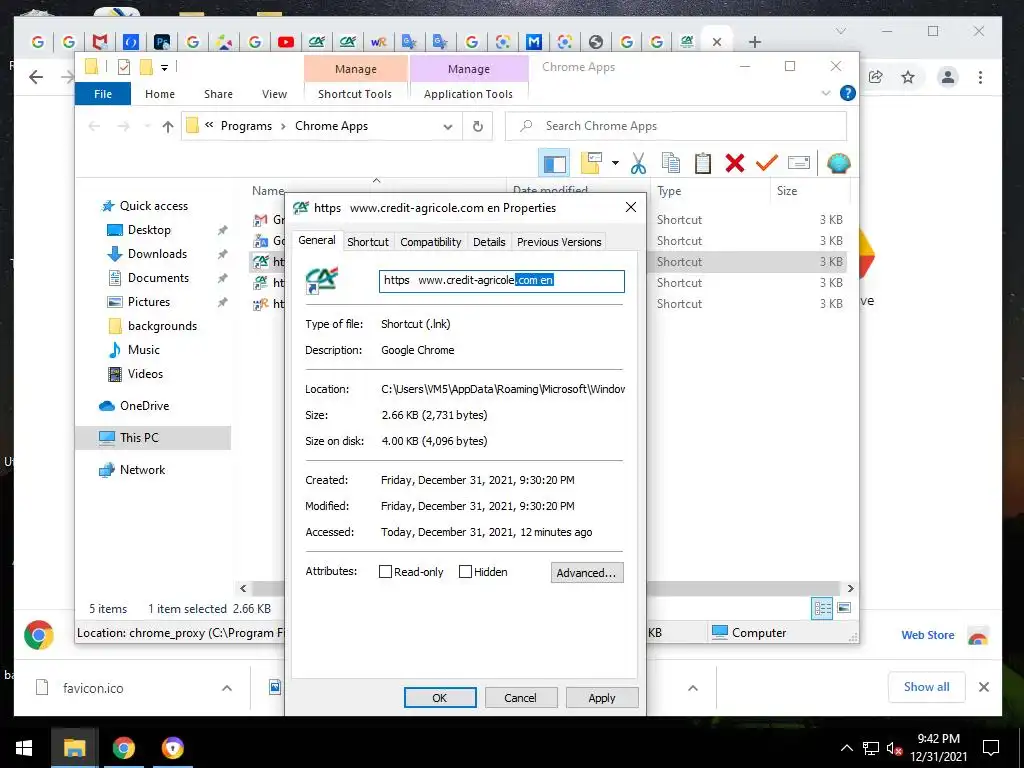Click Cancel in the Properties dialog
The width and height of the screenshot is (1024, 768).
click(520, 697)
